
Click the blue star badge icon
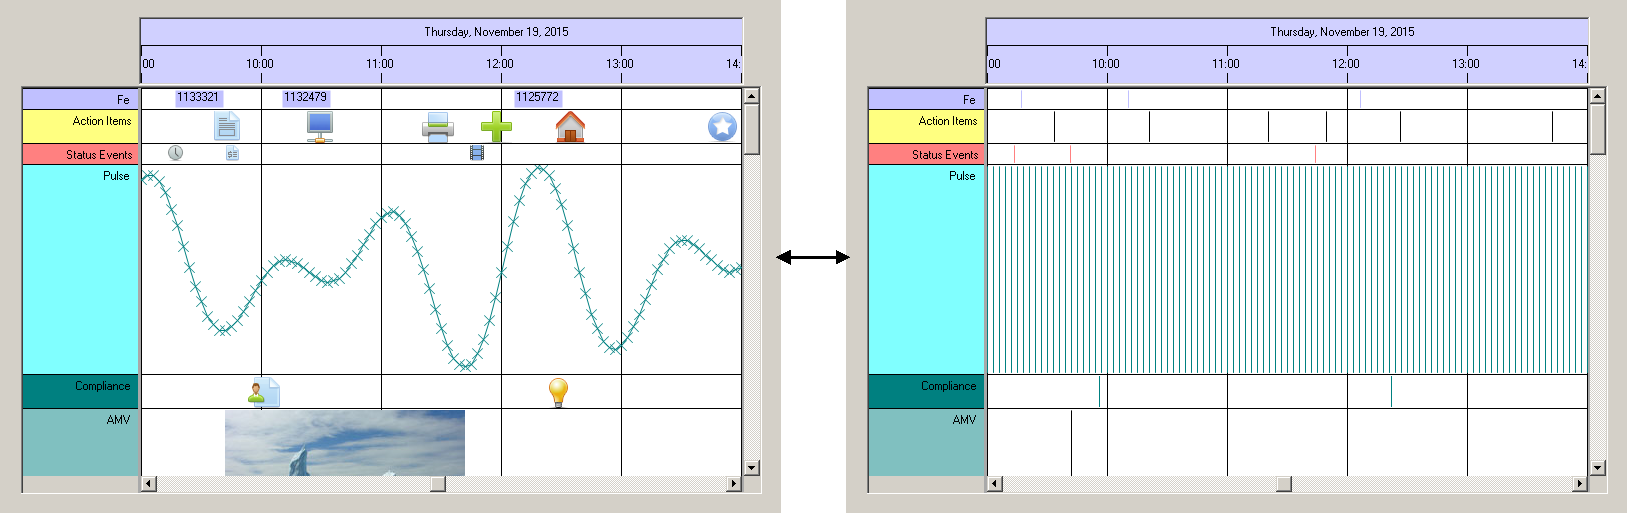click(x=722, y=127)
